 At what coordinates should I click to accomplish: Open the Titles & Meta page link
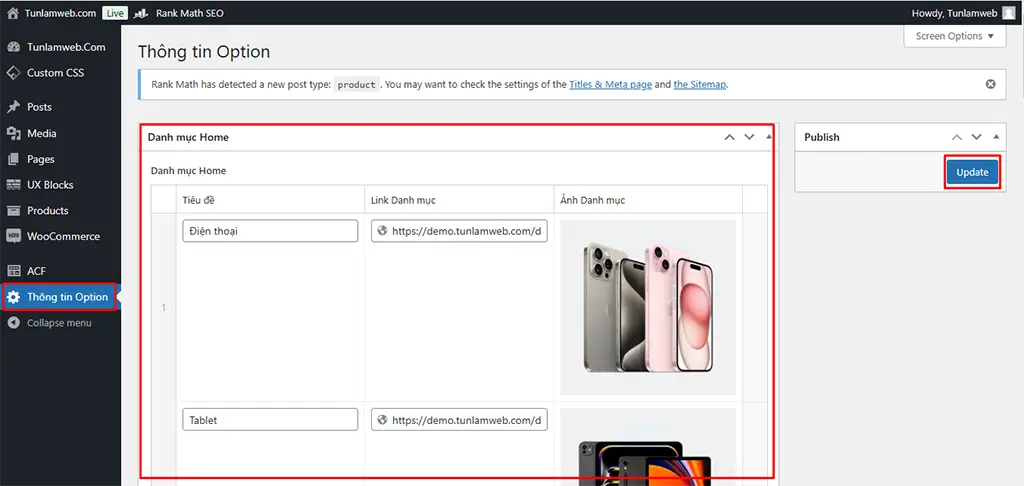611,84
